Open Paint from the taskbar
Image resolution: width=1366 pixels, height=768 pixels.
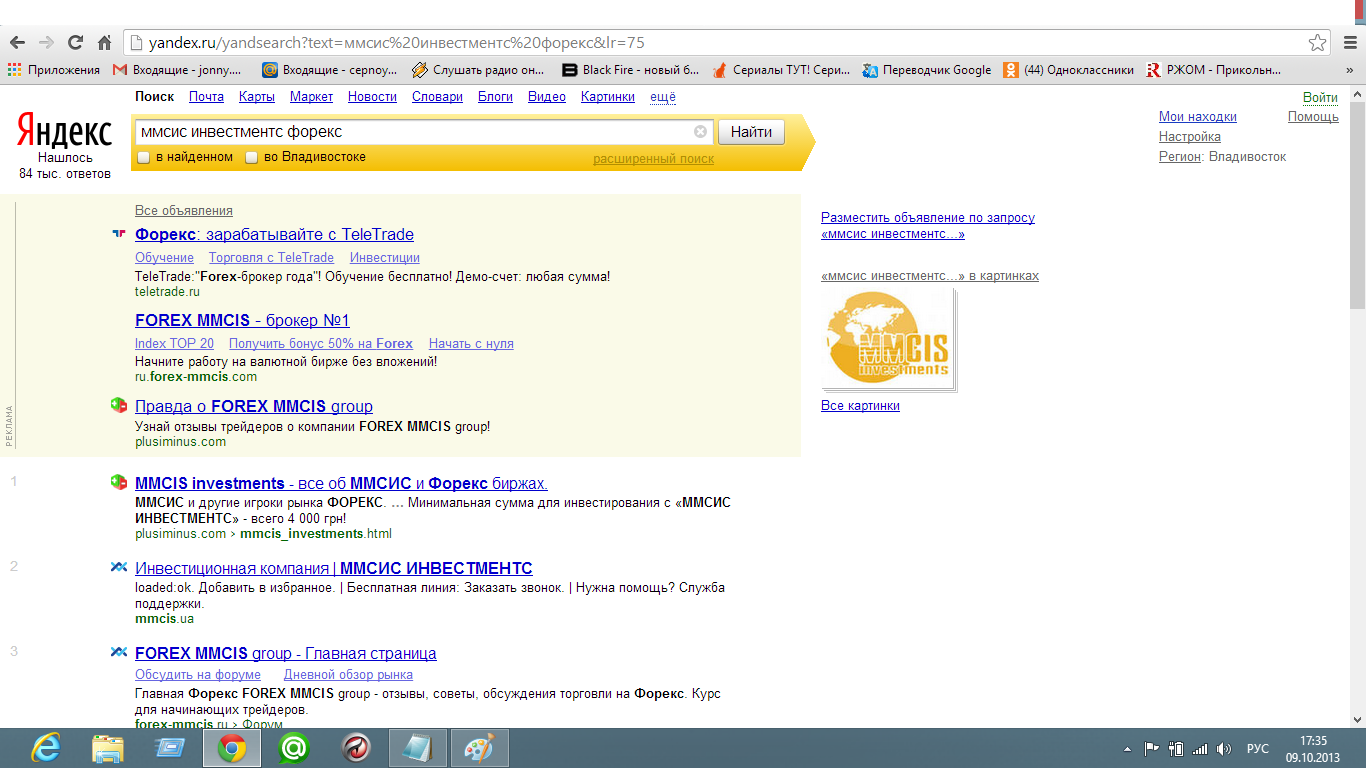coord(480,748)
